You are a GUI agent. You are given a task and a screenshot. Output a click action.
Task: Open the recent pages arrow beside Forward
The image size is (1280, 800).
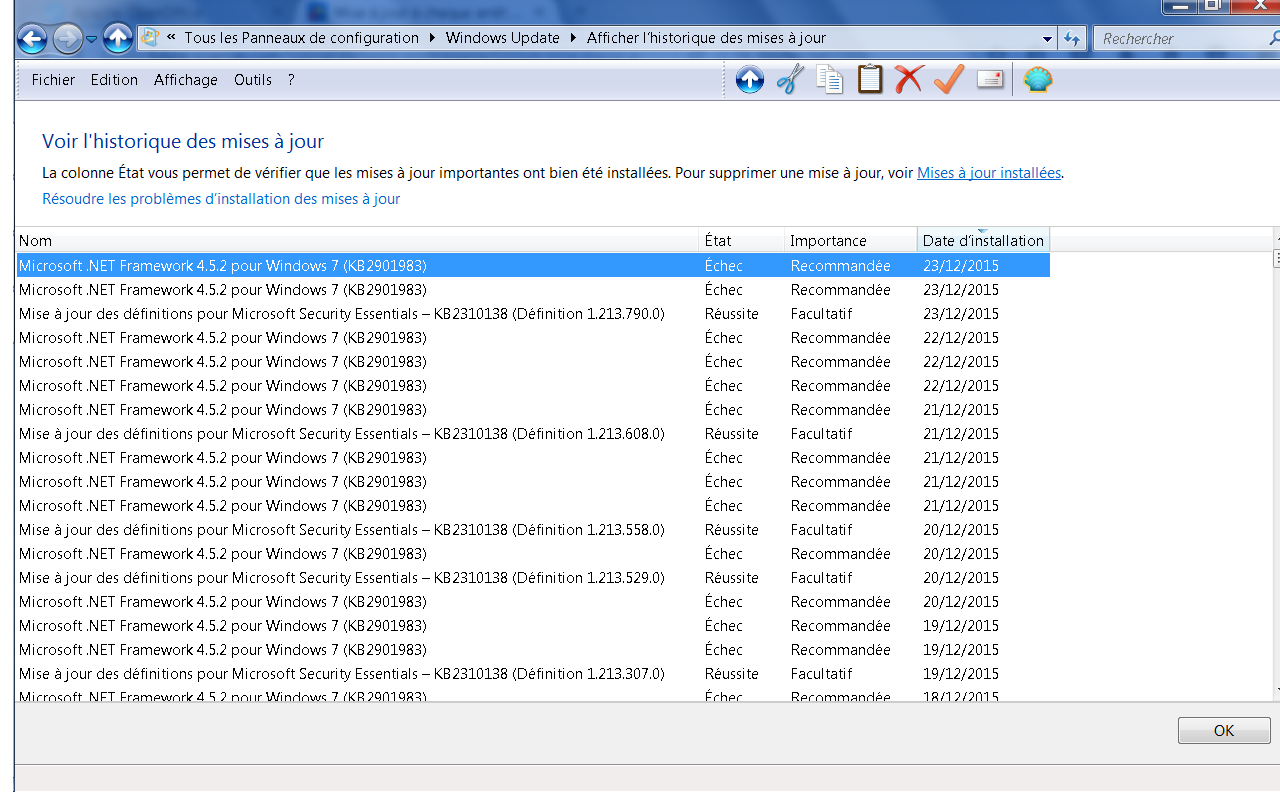pyautogui.click(x=91, y=39)
